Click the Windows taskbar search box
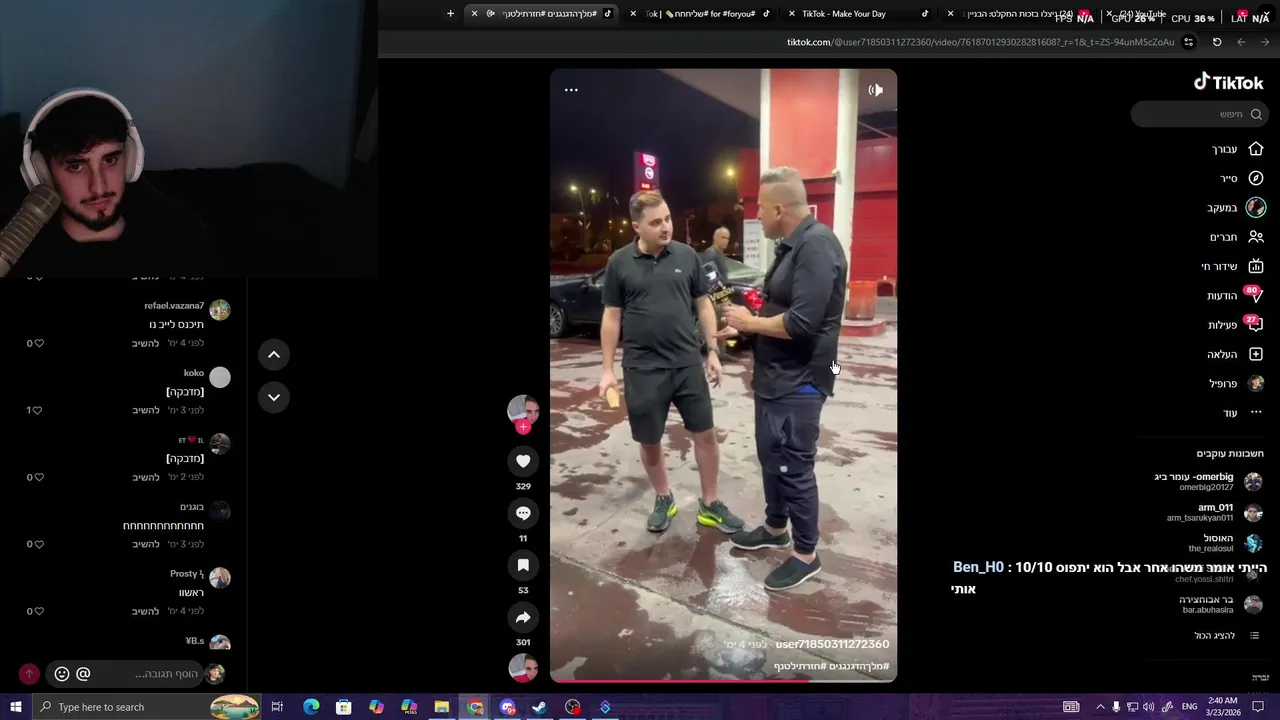 147,707
